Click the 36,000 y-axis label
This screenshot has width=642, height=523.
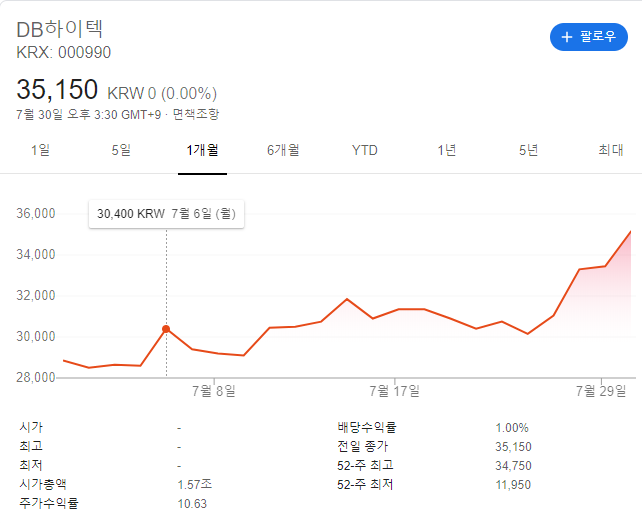coord(36,213)
